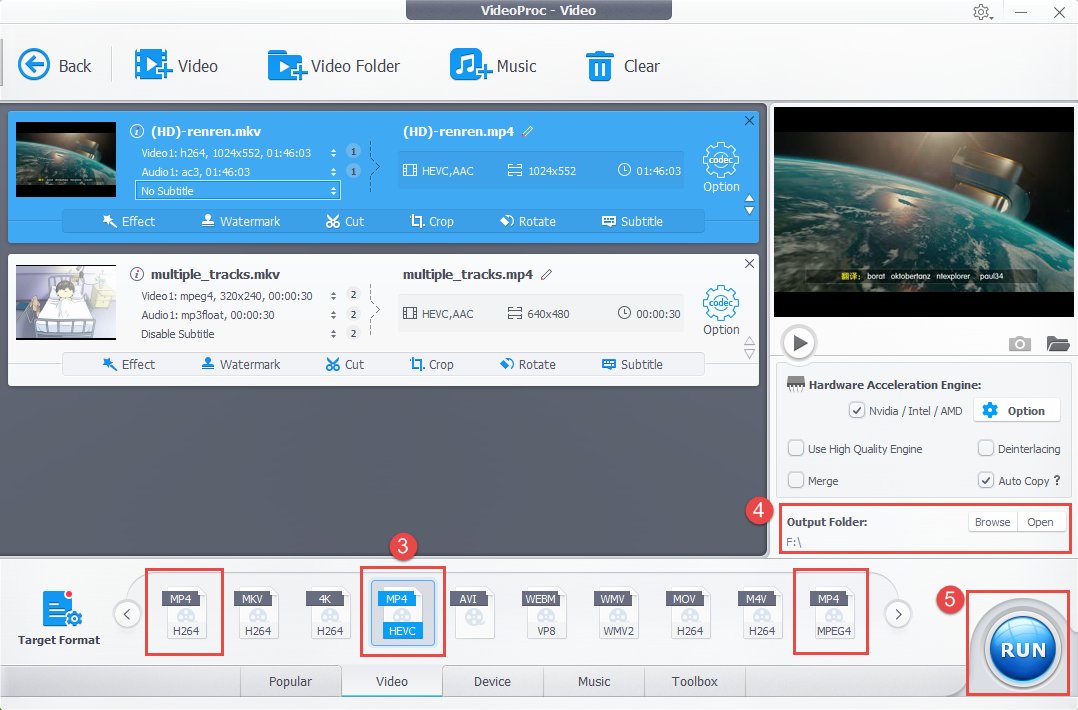Open info for multiple_tracks.mkv
Viewport: 1078px width, 710px height.
pyautogui.click(x=137, y=274)
